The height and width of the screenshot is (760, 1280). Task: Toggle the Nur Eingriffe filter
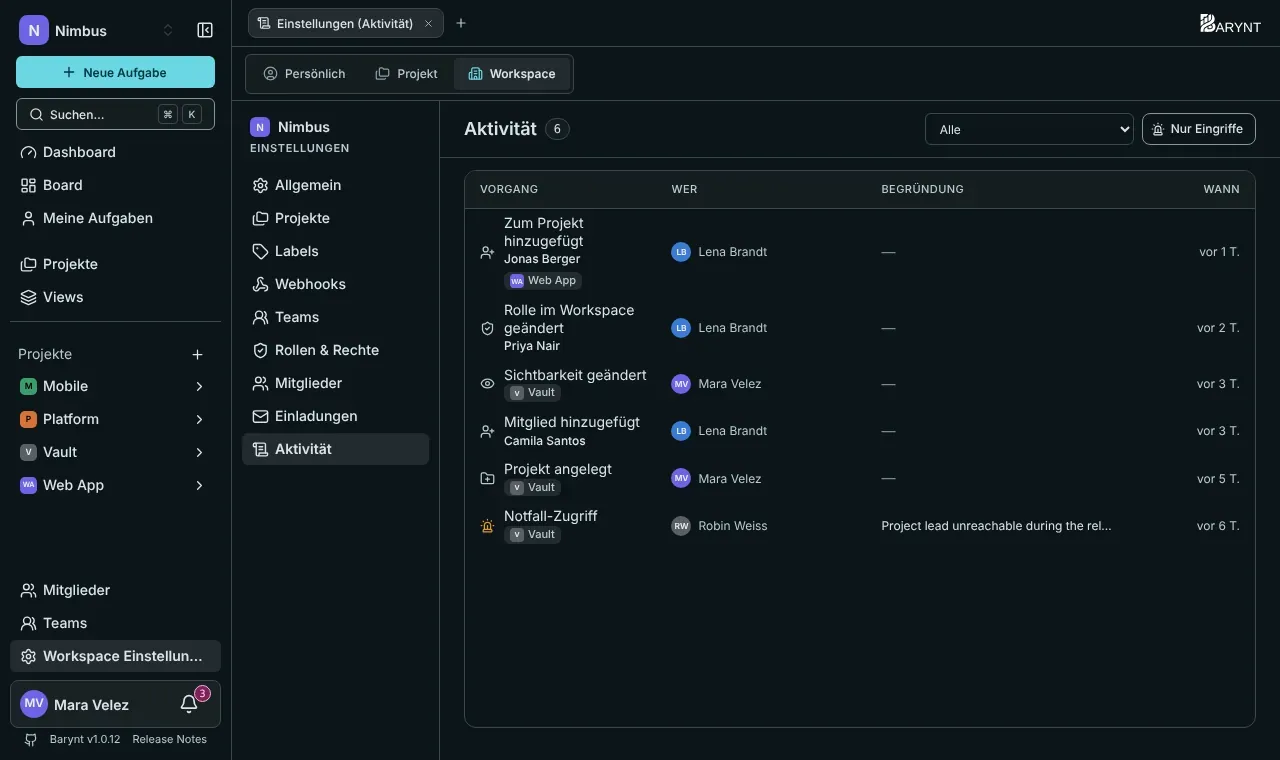point(1198,129)
